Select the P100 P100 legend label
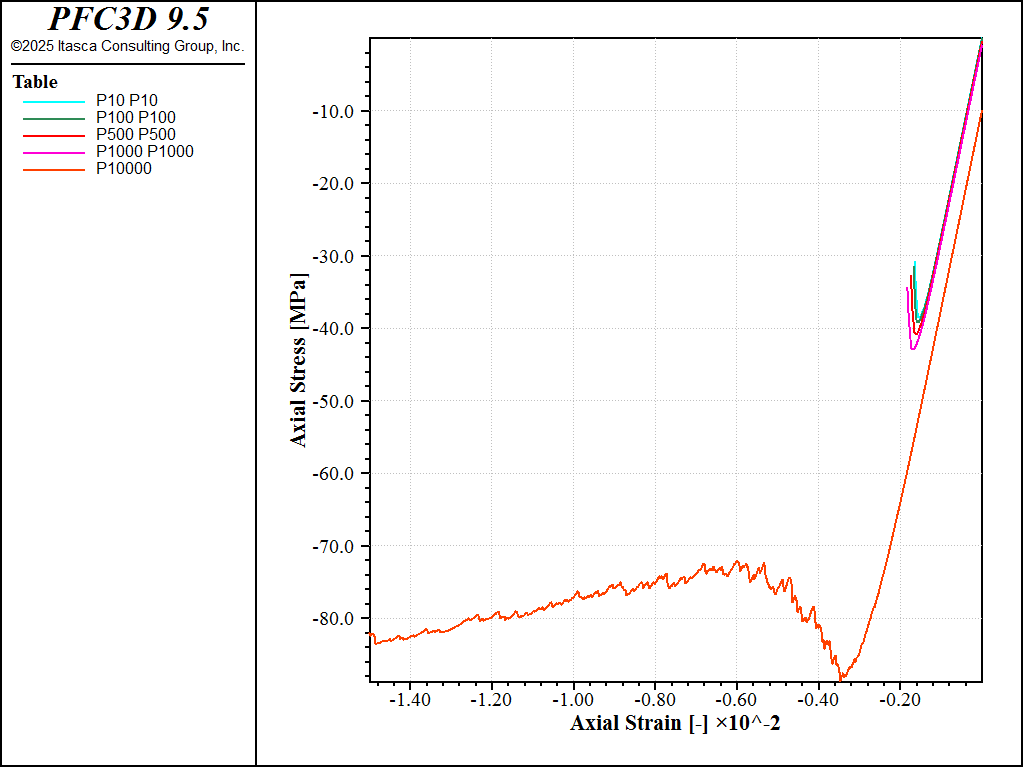The width and height of the screenshot is (1024, 768). pos(136,118)
